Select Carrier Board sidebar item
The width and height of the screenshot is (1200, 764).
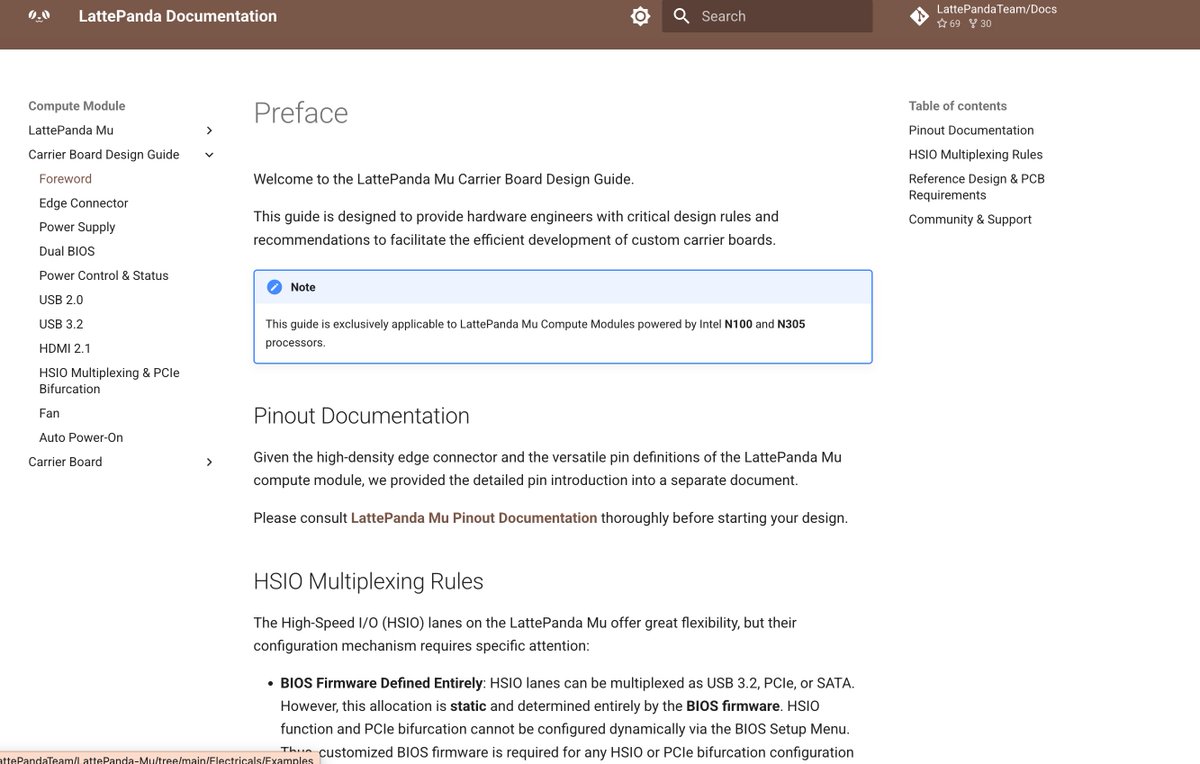[x=65, y=462]
